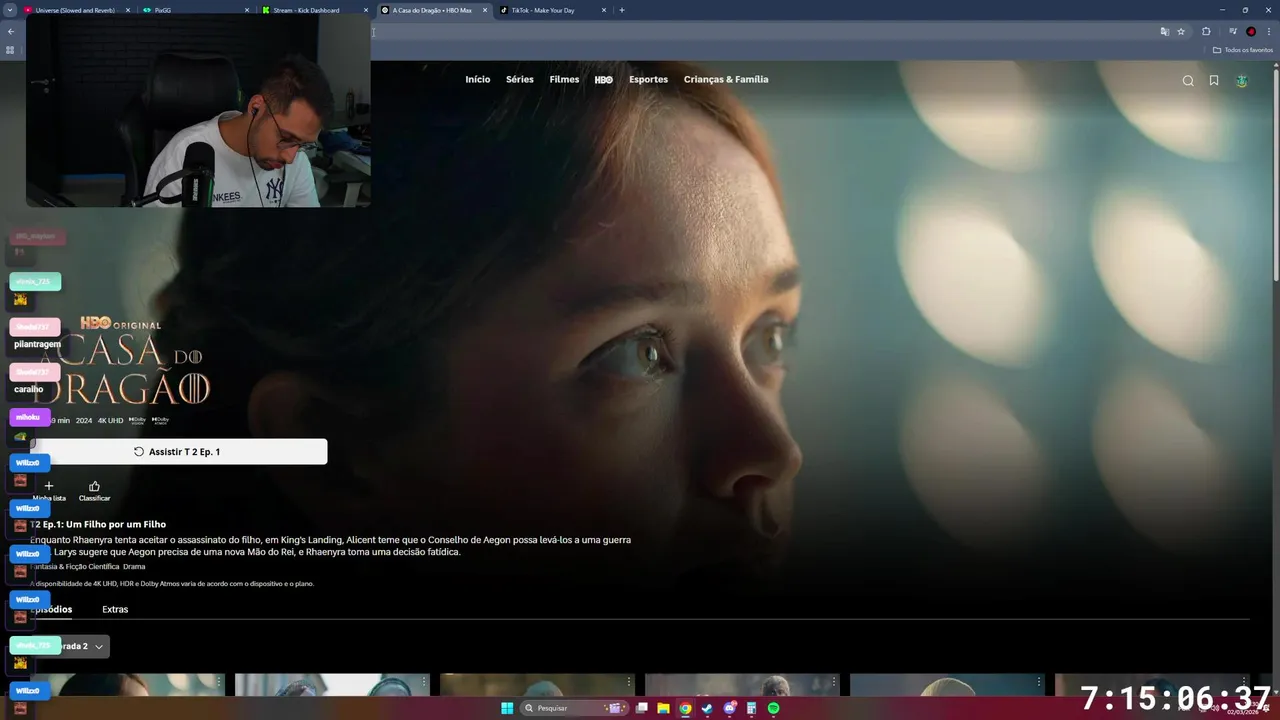Open Calculator from the taskbar
The width and height of the screenshot is (1280, 720).
point(751,708)
